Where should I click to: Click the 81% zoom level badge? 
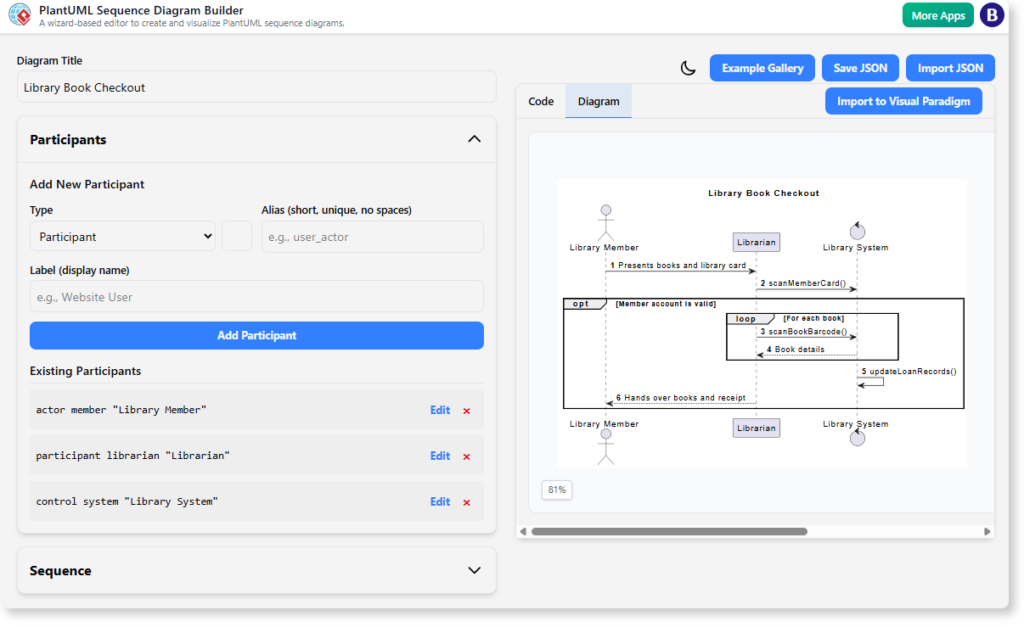(557, 489)
